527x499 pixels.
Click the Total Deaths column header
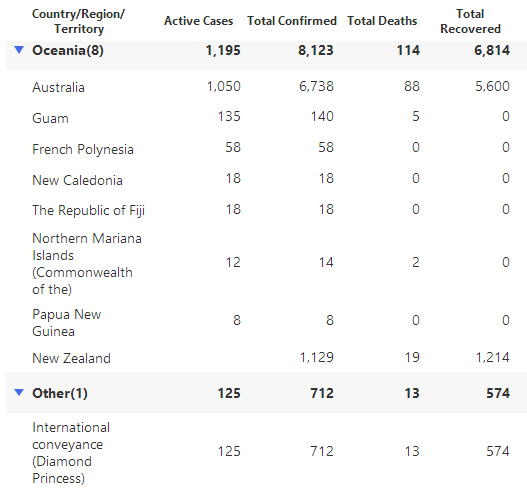pos(382,21)
